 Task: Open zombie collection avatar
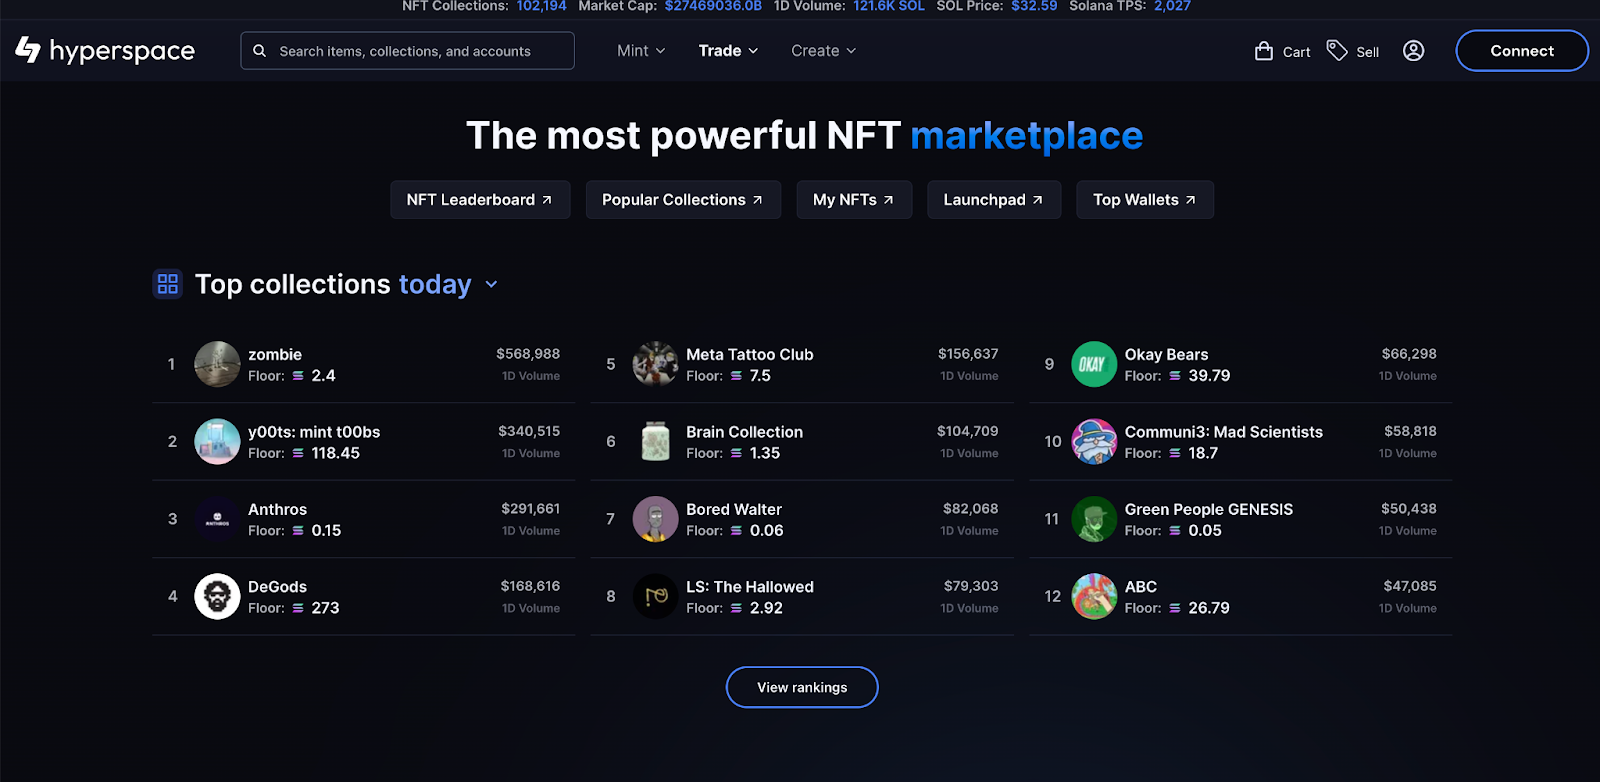[x=217, y=364]
